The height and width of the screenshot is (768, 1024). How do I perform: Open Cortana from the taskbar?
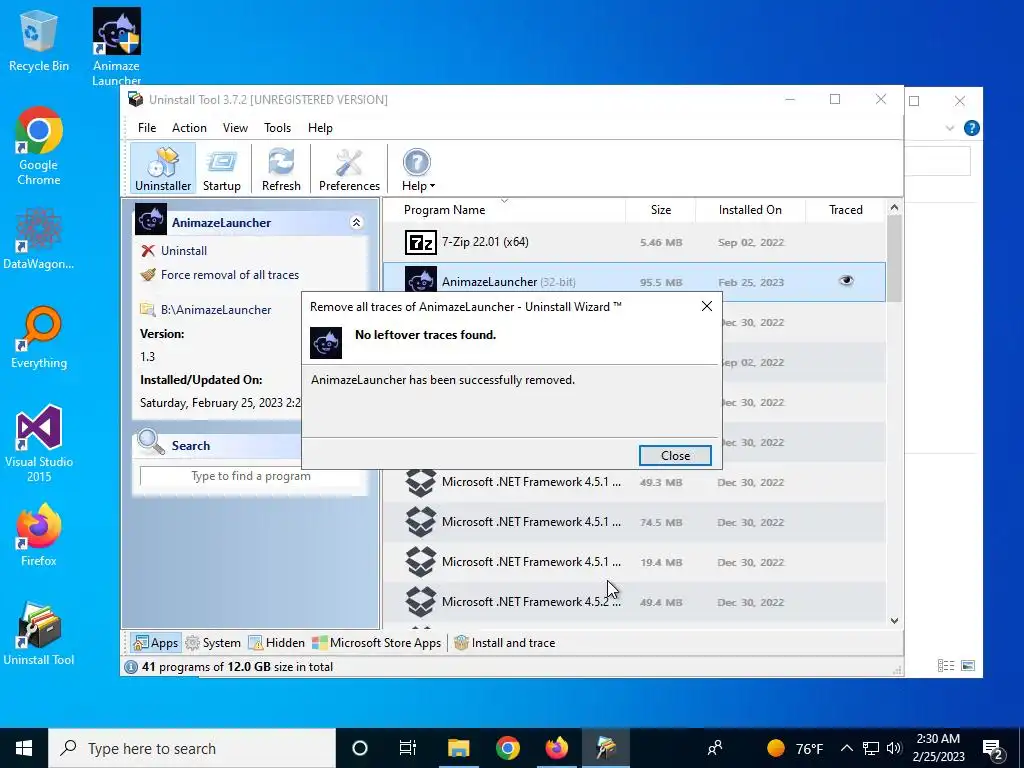pyautogui.click(x=360, y=748)
